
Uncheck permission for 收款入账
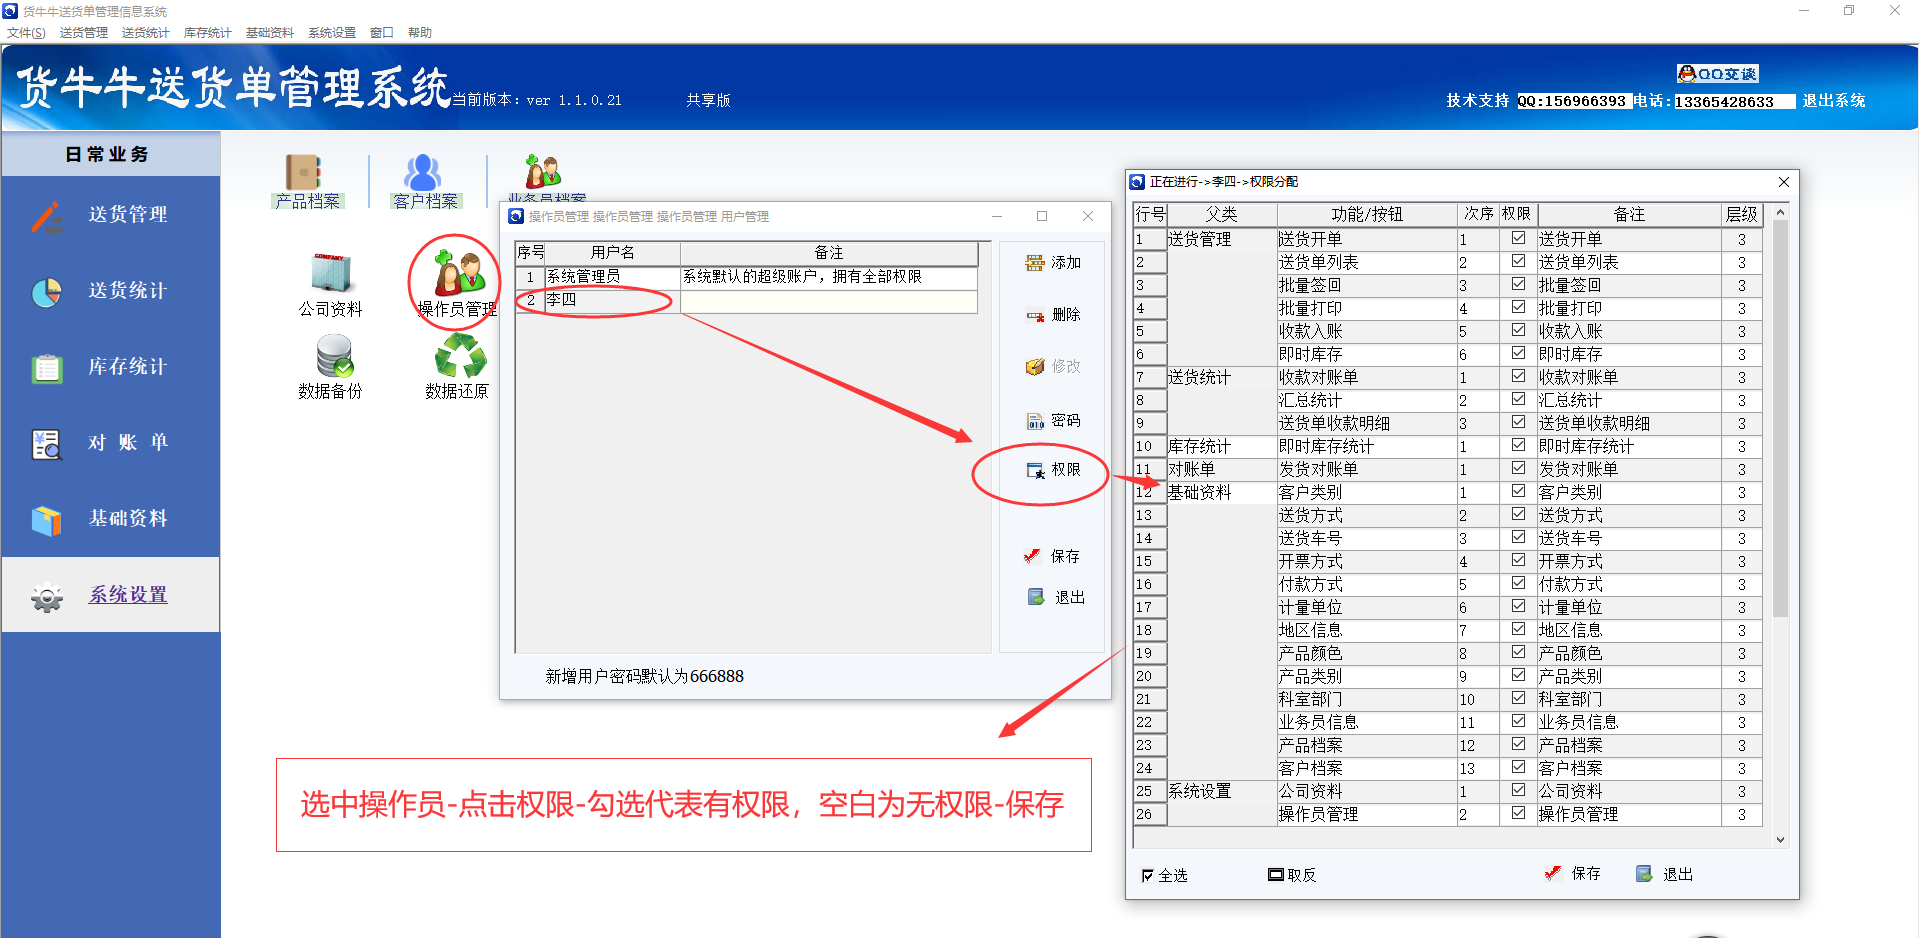(1518, 331)
